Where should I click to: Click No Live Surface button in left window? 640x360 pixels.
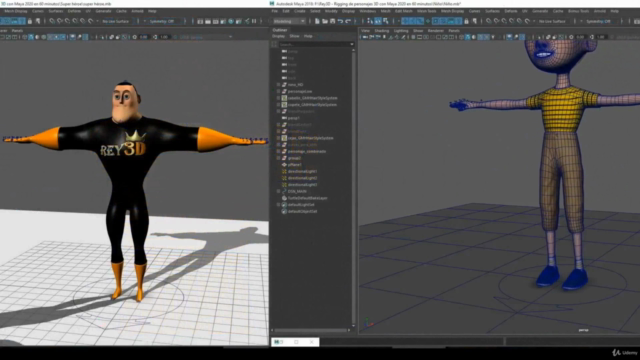[116, 21]
